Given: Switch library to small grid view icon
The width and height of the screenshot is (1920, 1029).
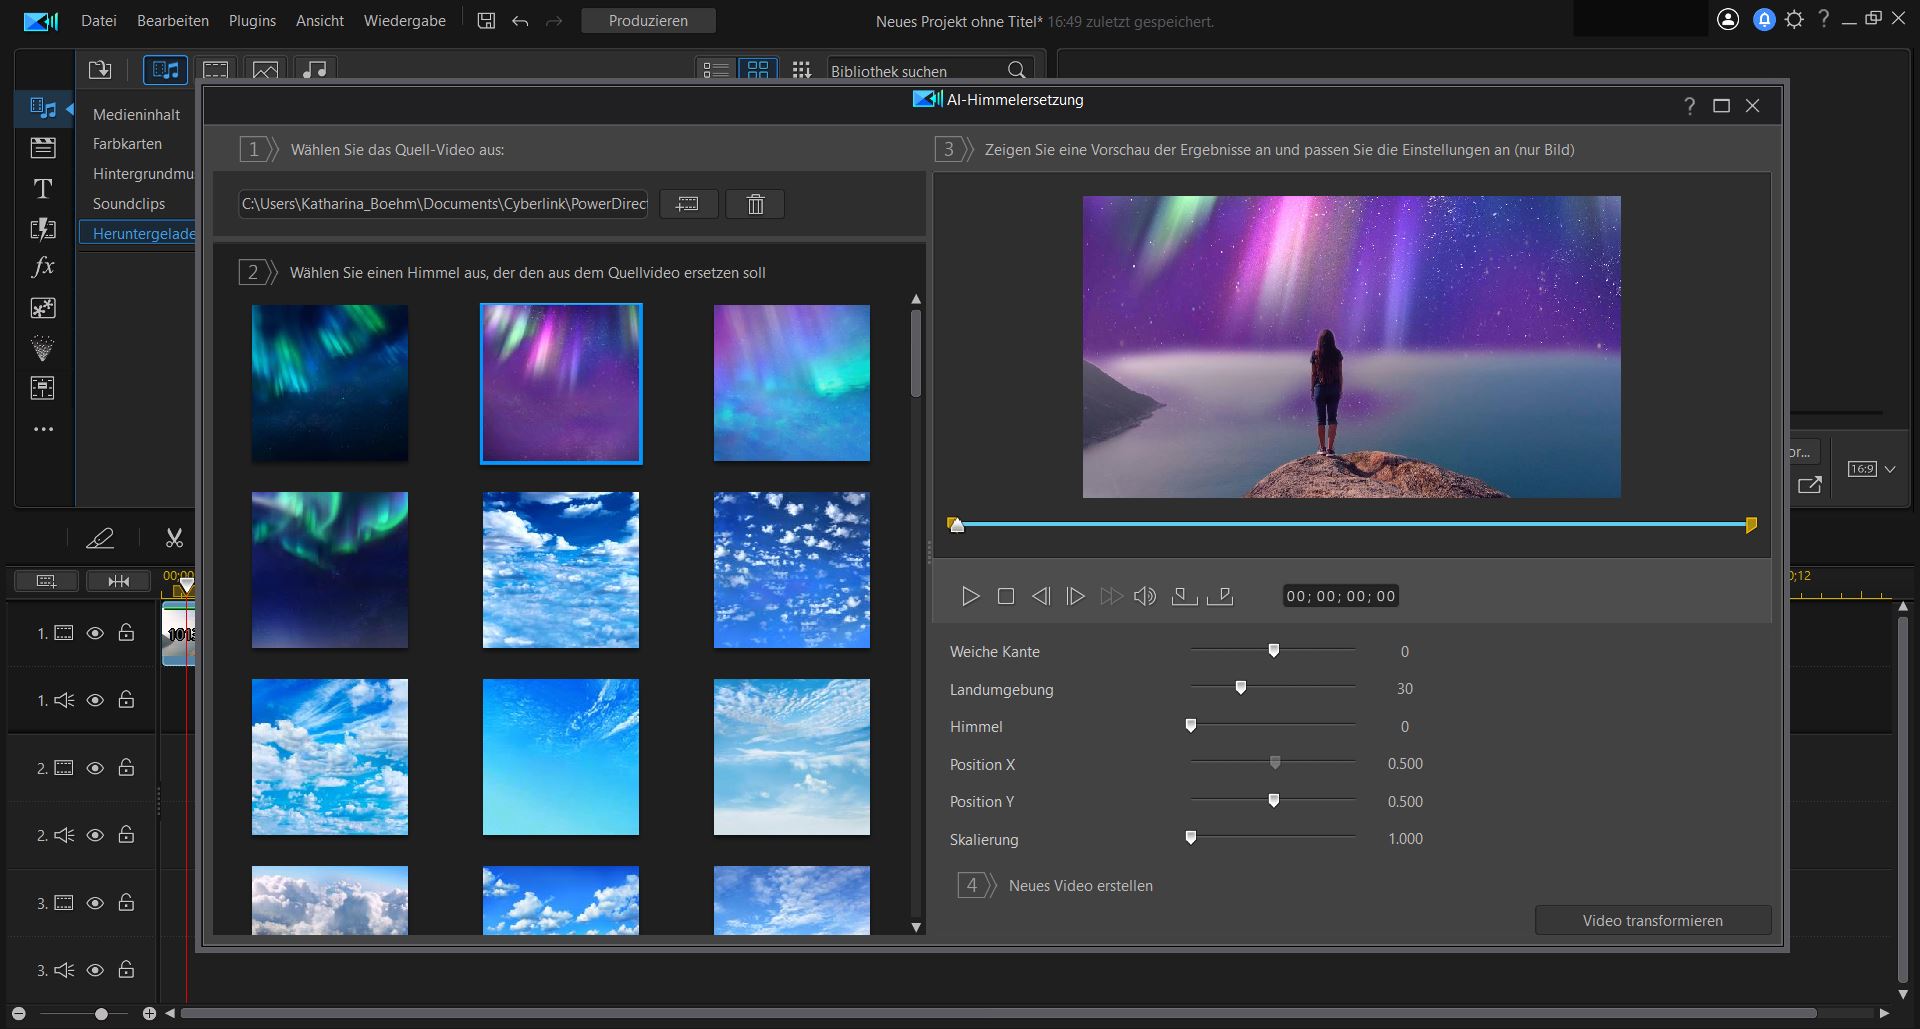Looking at the screenshot, I should pyautogui.click(x=801, y=70).
